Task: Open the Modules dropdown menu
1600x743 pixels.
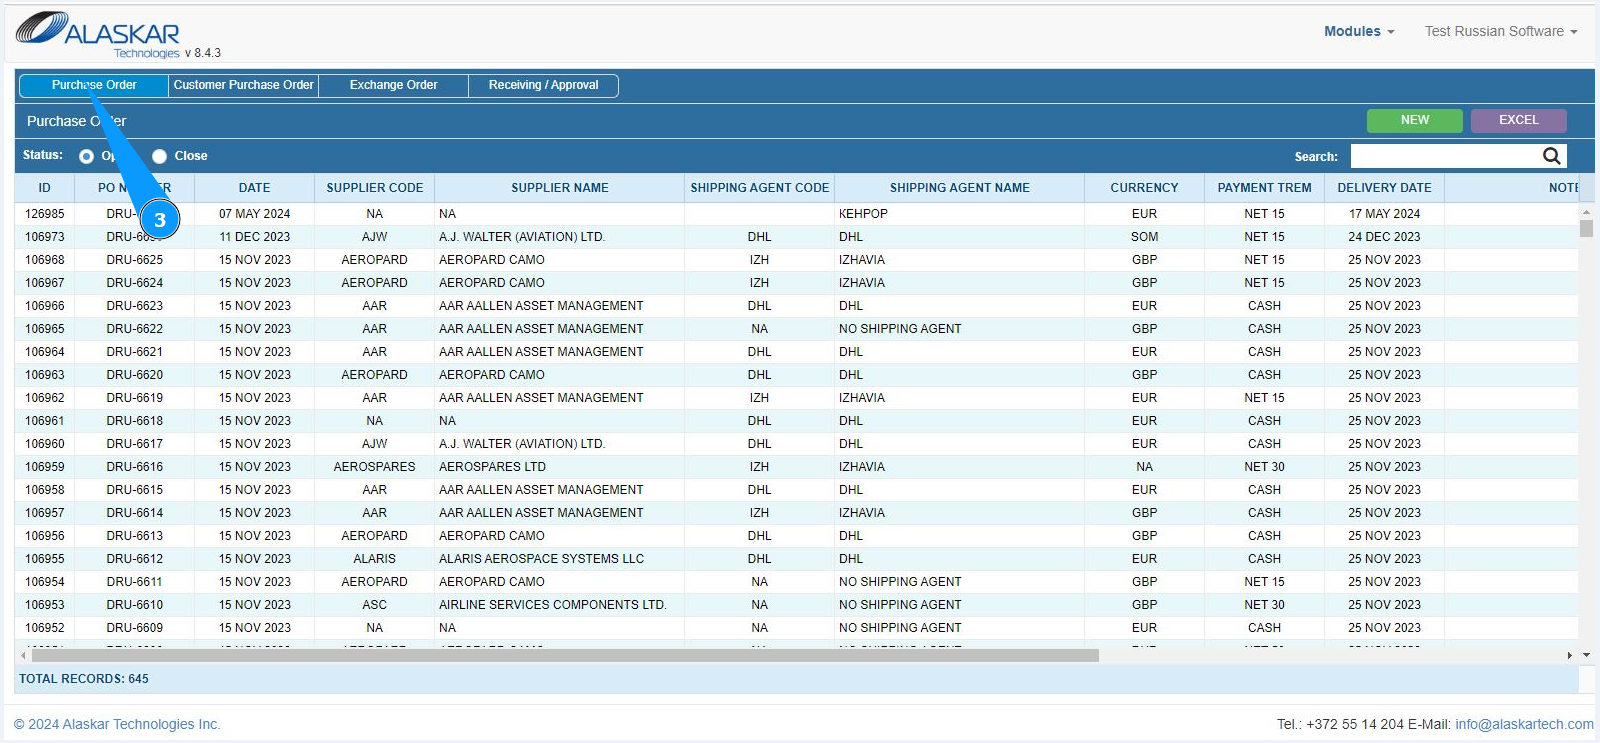Action: [x=1358, y=31]
